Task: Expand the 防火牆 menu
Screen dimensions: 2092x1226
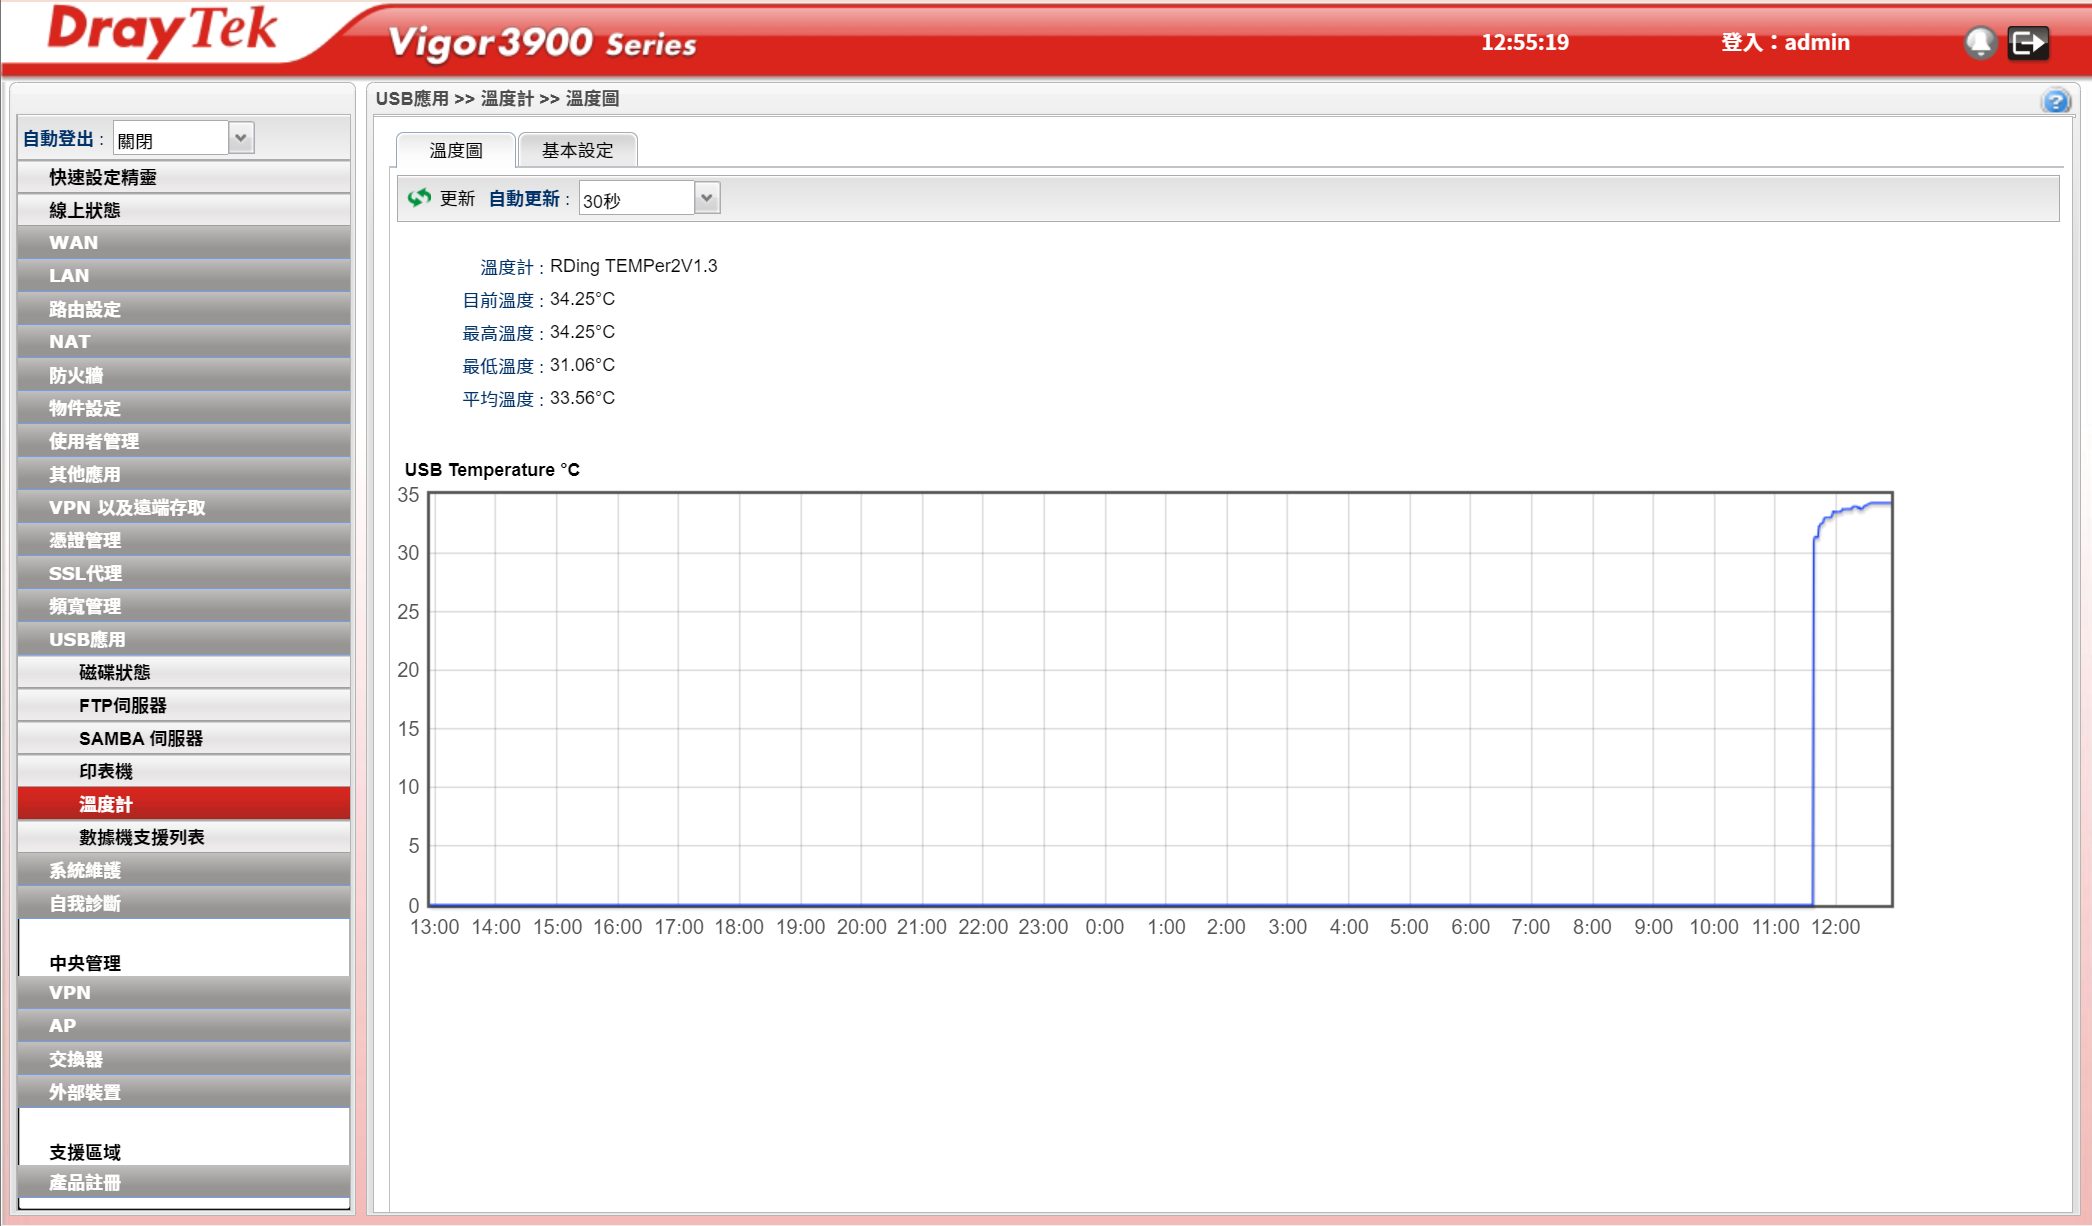Action: click(x=184, y=375)
